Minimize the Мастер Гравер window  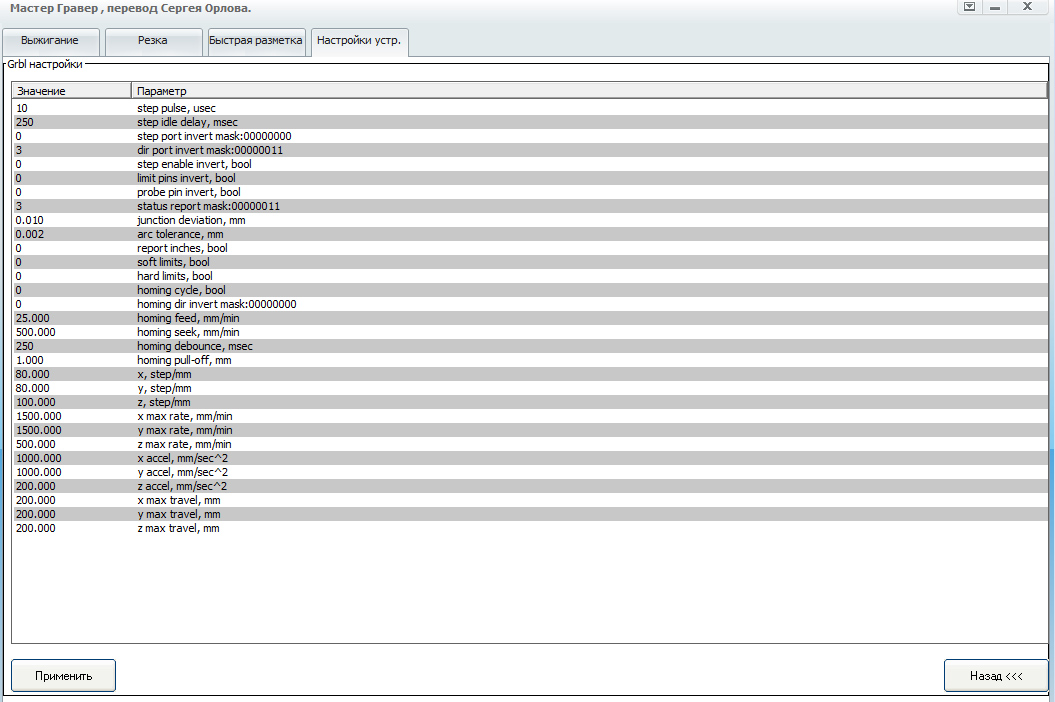click(995, 7)
